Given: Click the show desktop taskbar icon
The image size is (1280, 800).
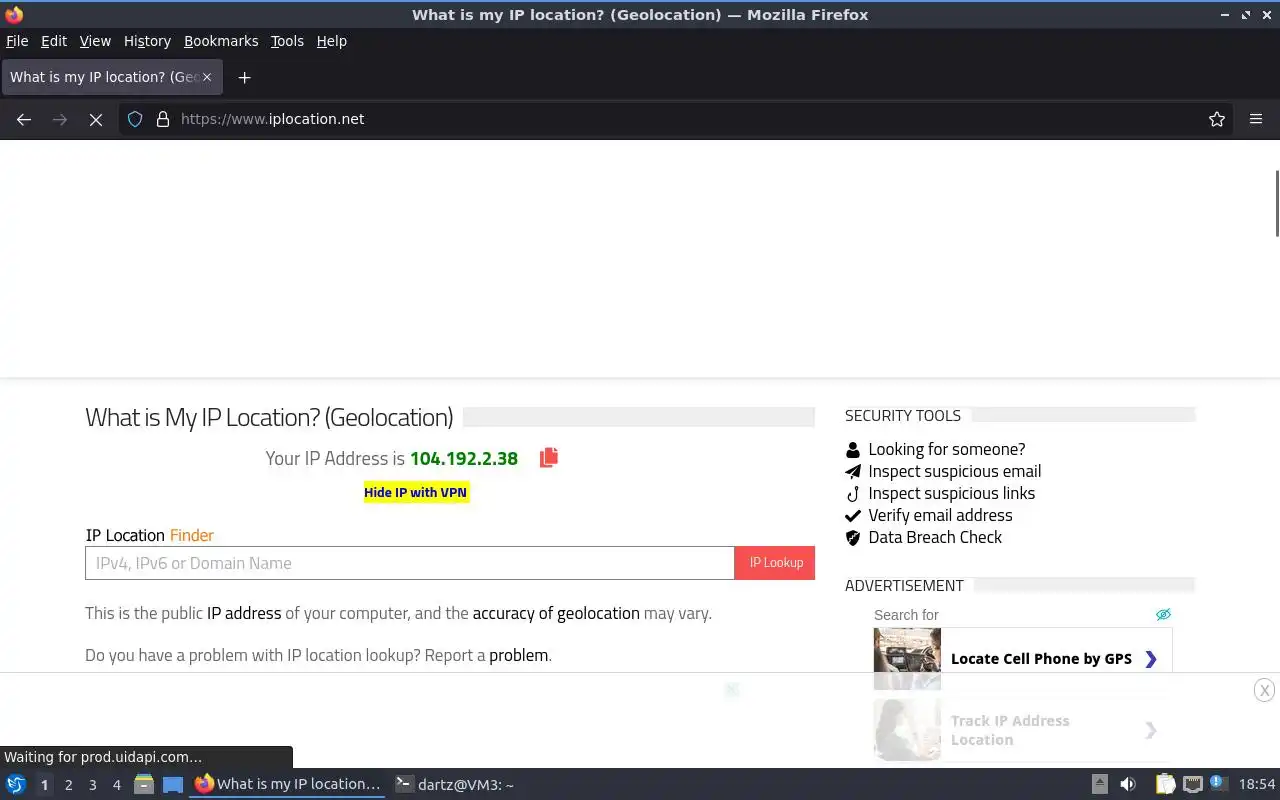Looking at the screenshot, I should tap(173, 785).
